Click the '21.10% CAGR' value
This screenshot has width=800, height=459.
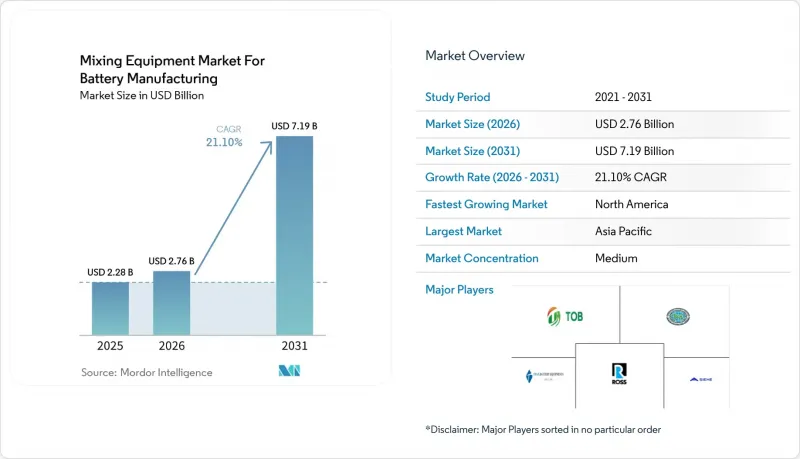(x=631, y=177)
